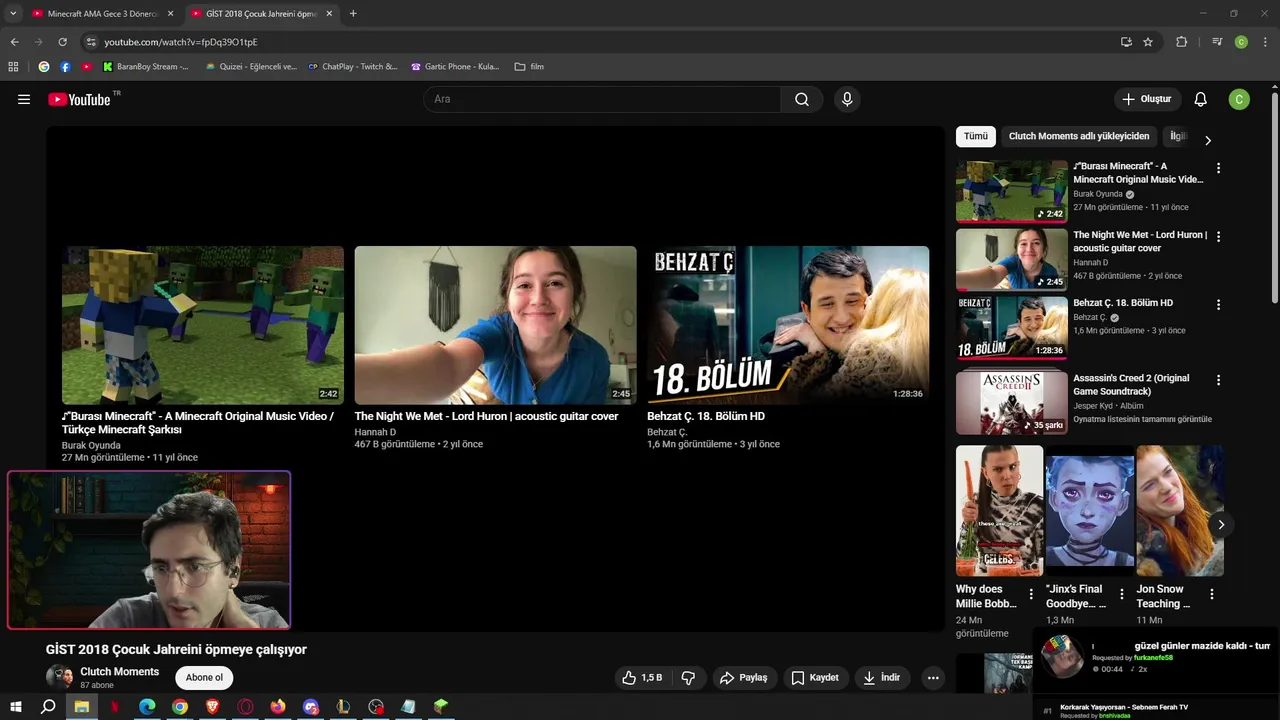Select GİST 2018 Çocuk Jahreini tab
Screen dimensions: 1280x720
[260, 14]
